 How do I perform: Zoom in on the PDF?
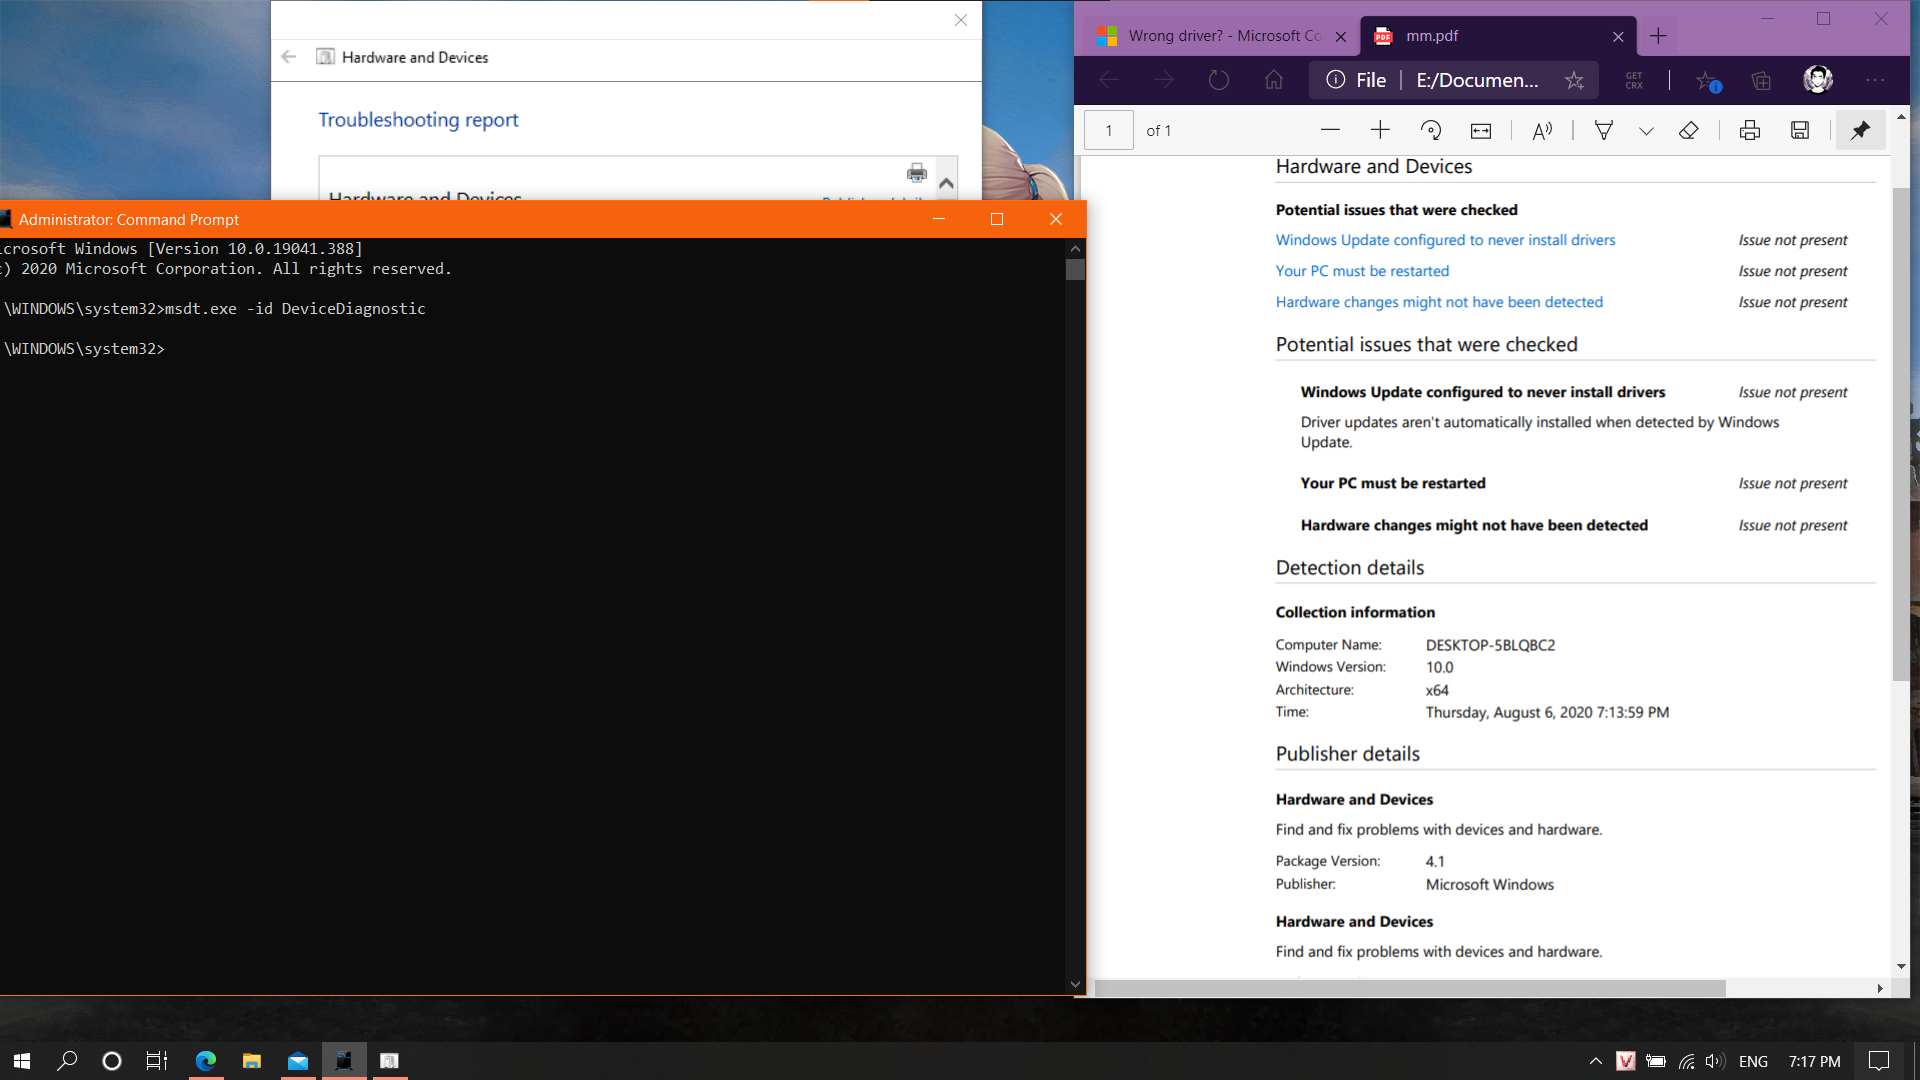(1380, 131)
